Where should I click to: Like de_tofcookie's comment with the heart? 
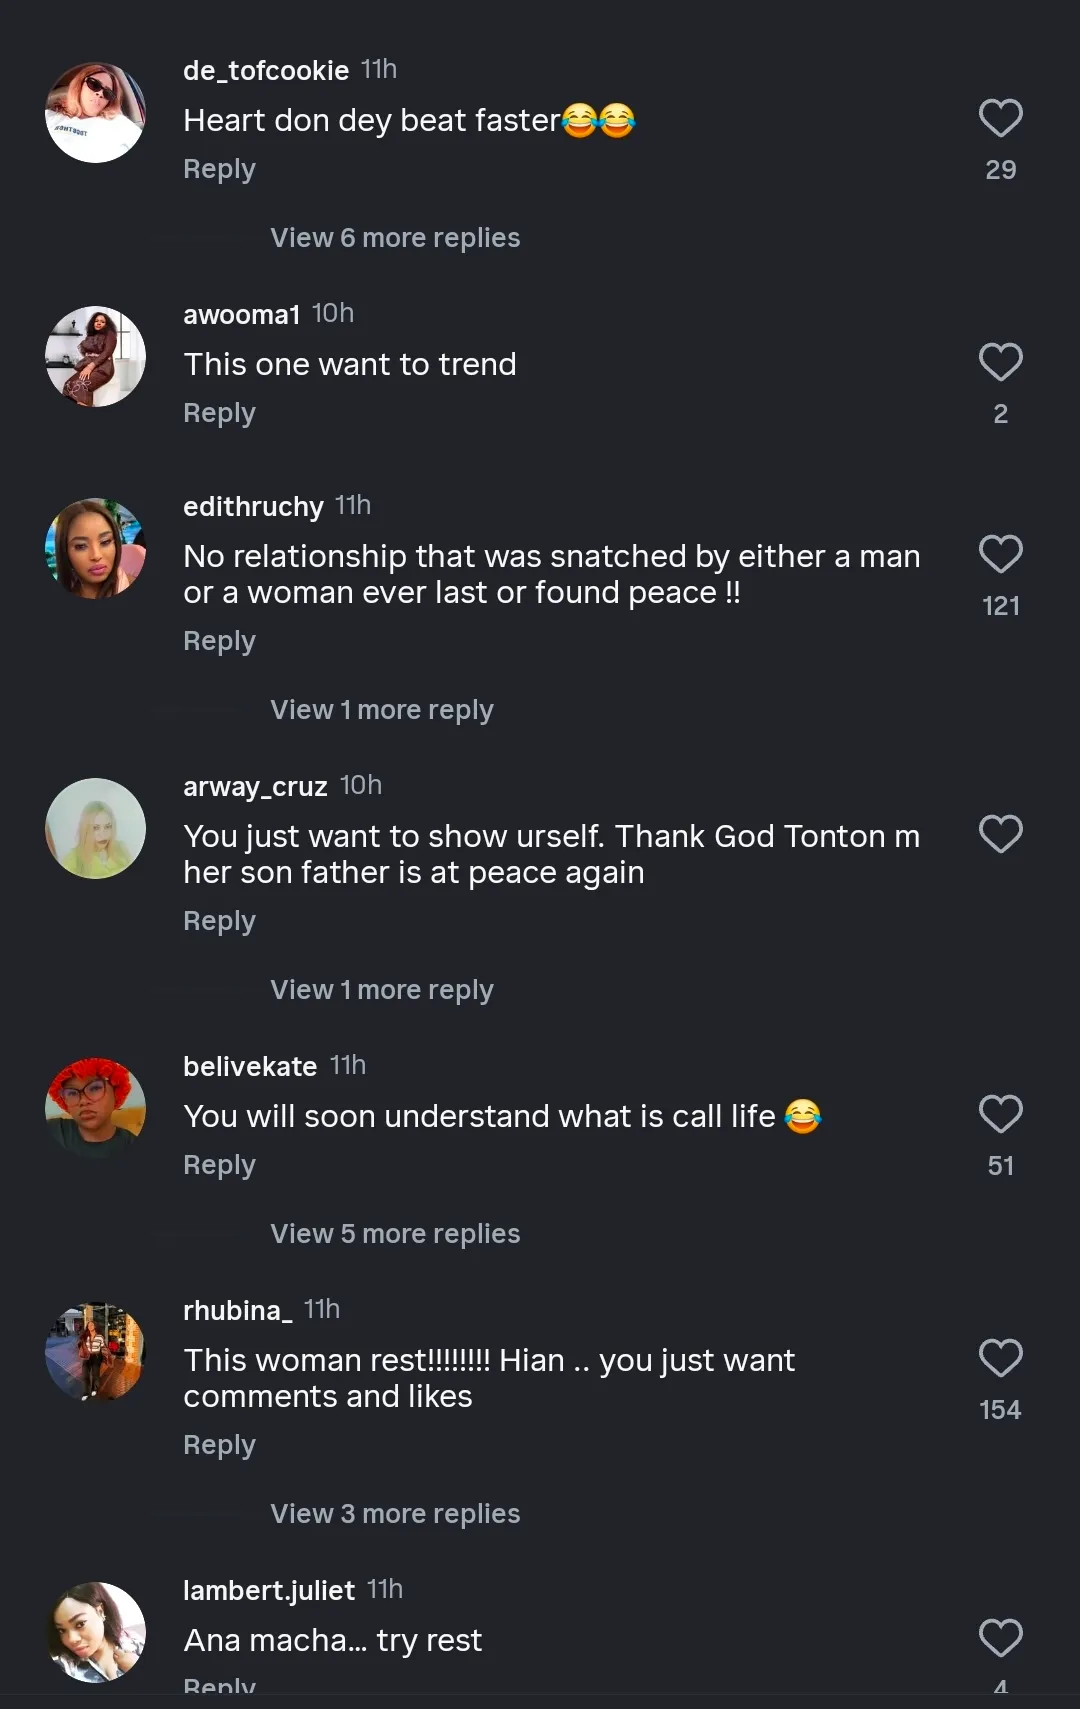point(1000,118)
